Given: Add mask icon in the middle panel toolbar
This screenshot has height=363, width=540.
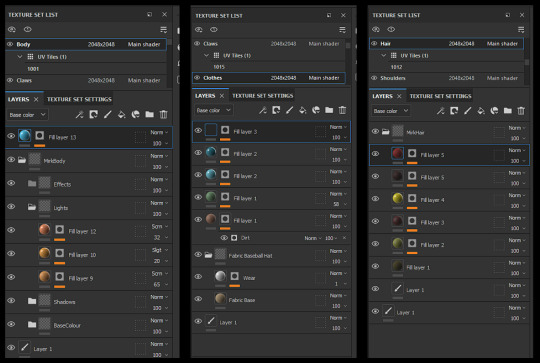Looking at the screenshot, I should (276, 110).
